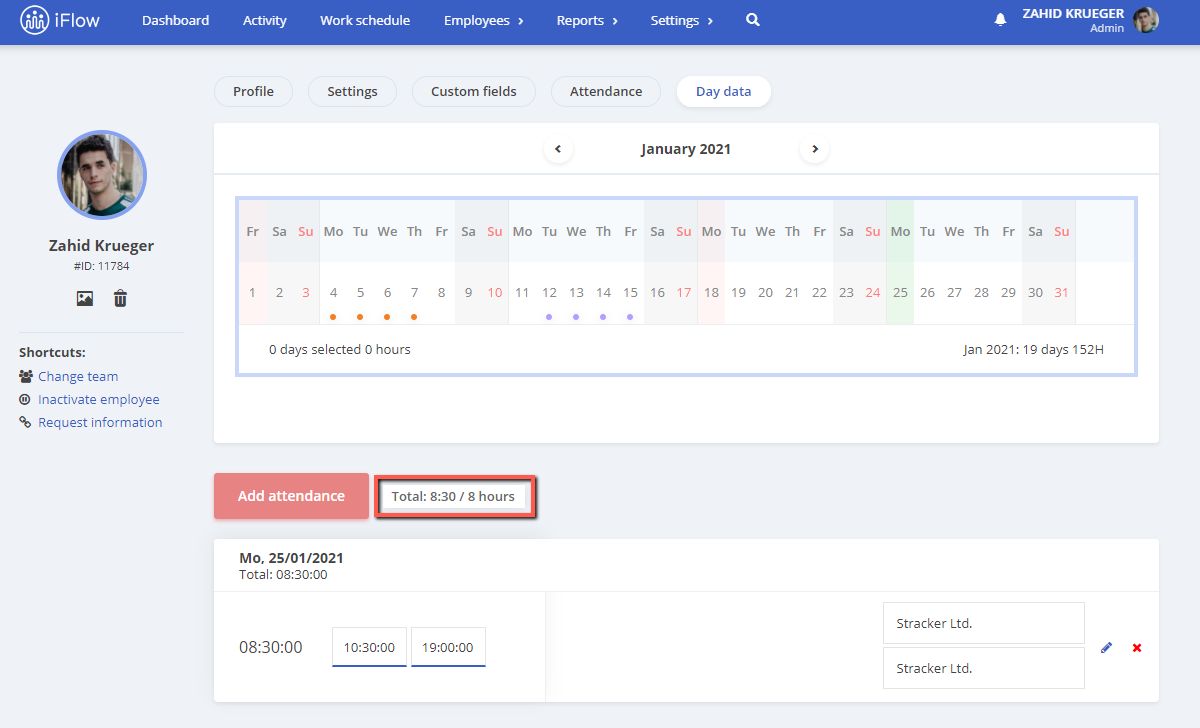Click the Add attendance button
Viewport: 1200px width, 728px height.
tap(291, 496)
